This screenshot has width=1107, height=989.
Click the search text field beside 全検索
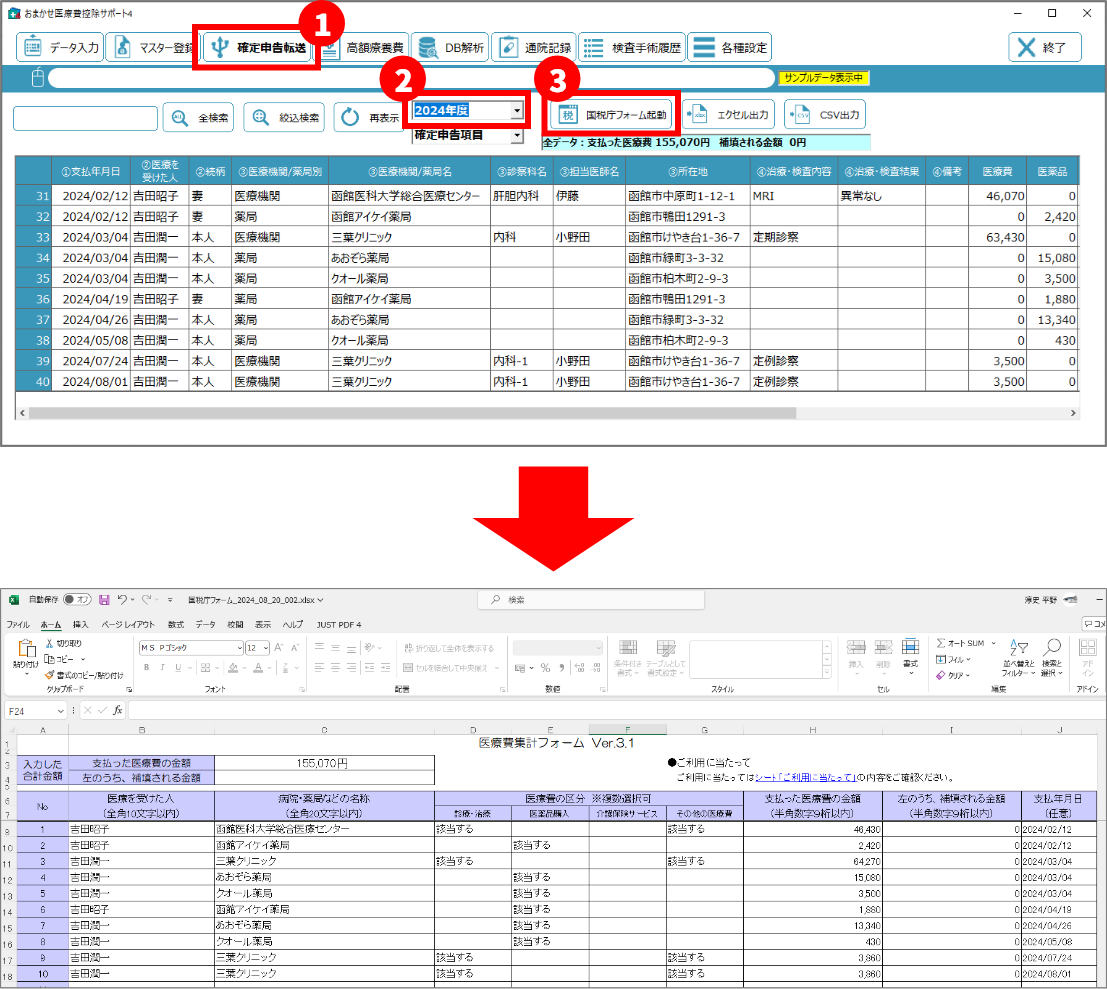85,118
